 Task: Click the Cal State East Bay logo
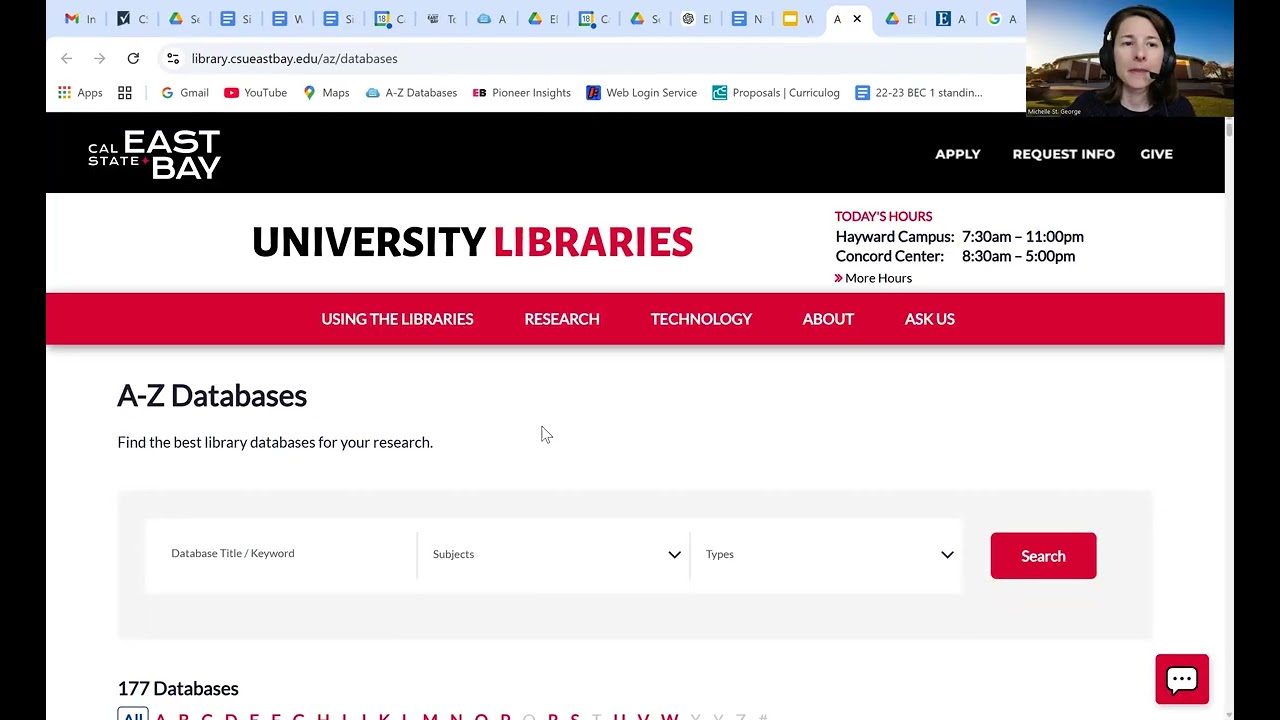click(x=154, y=154)
